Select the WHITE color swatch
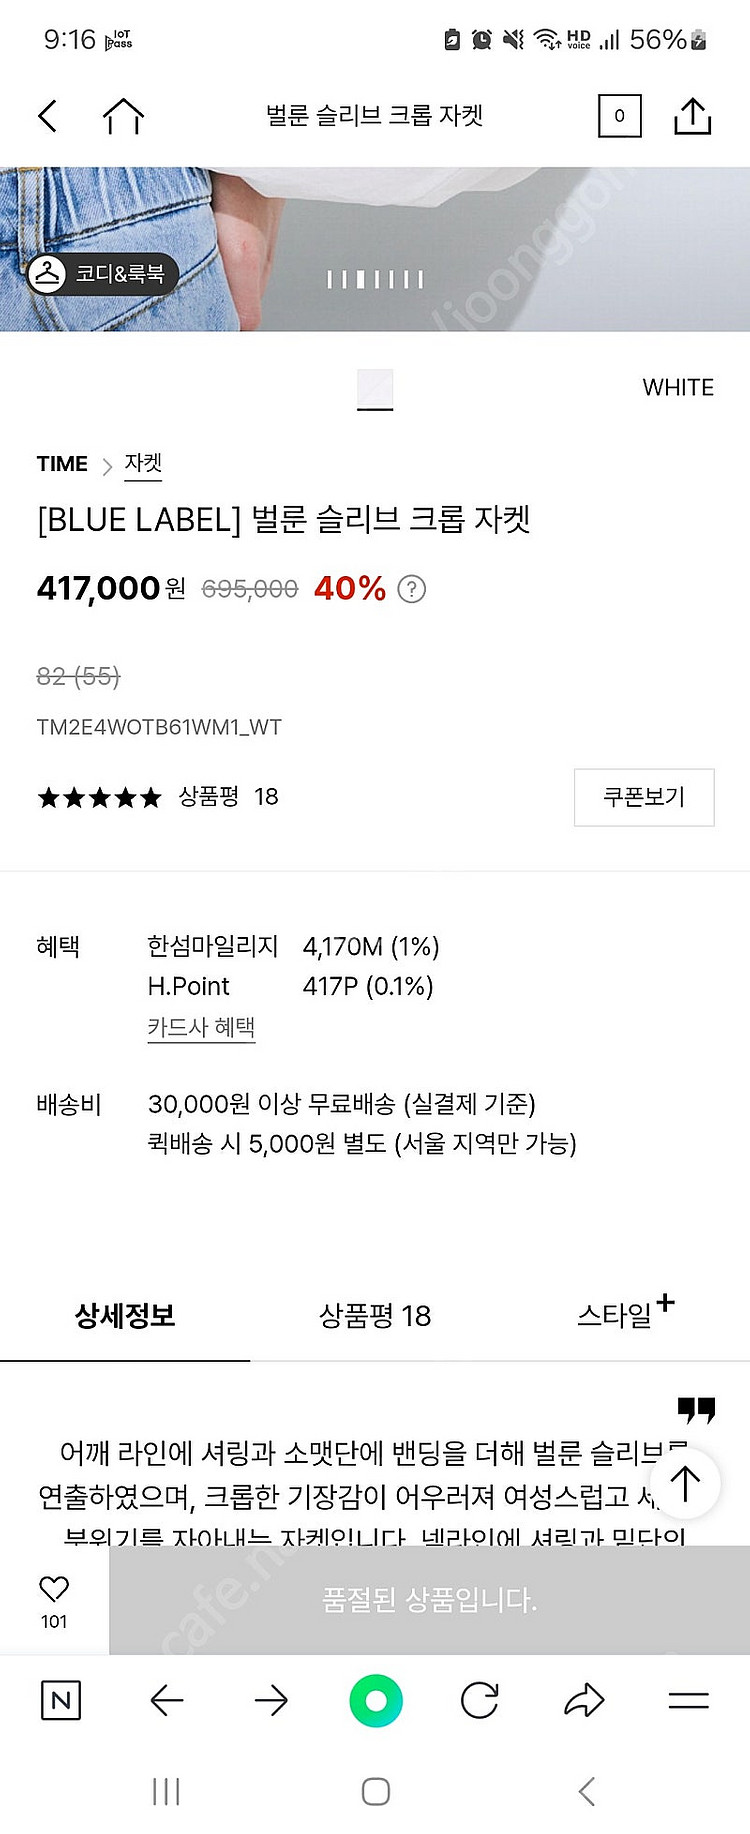This screenshot has height=1834, width=750. tap(375, 388)
